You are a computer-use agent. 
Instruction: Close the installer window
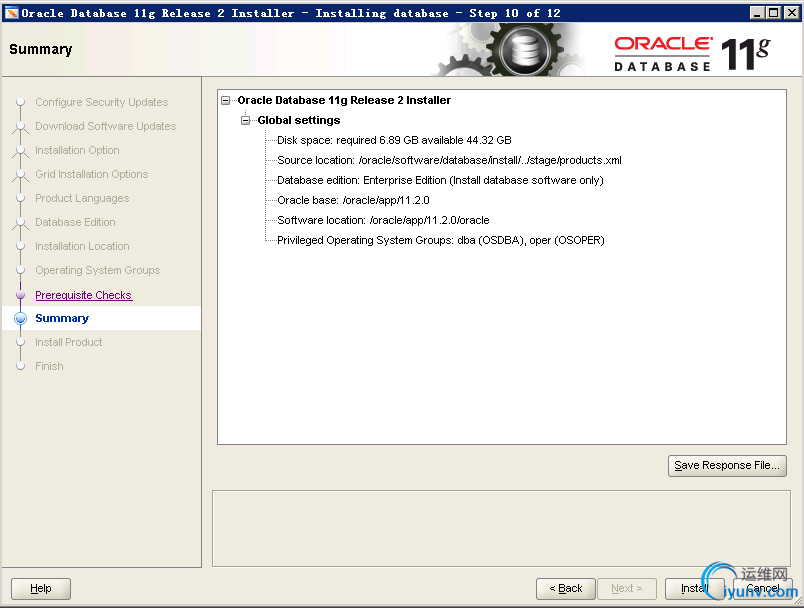[792, 13]
